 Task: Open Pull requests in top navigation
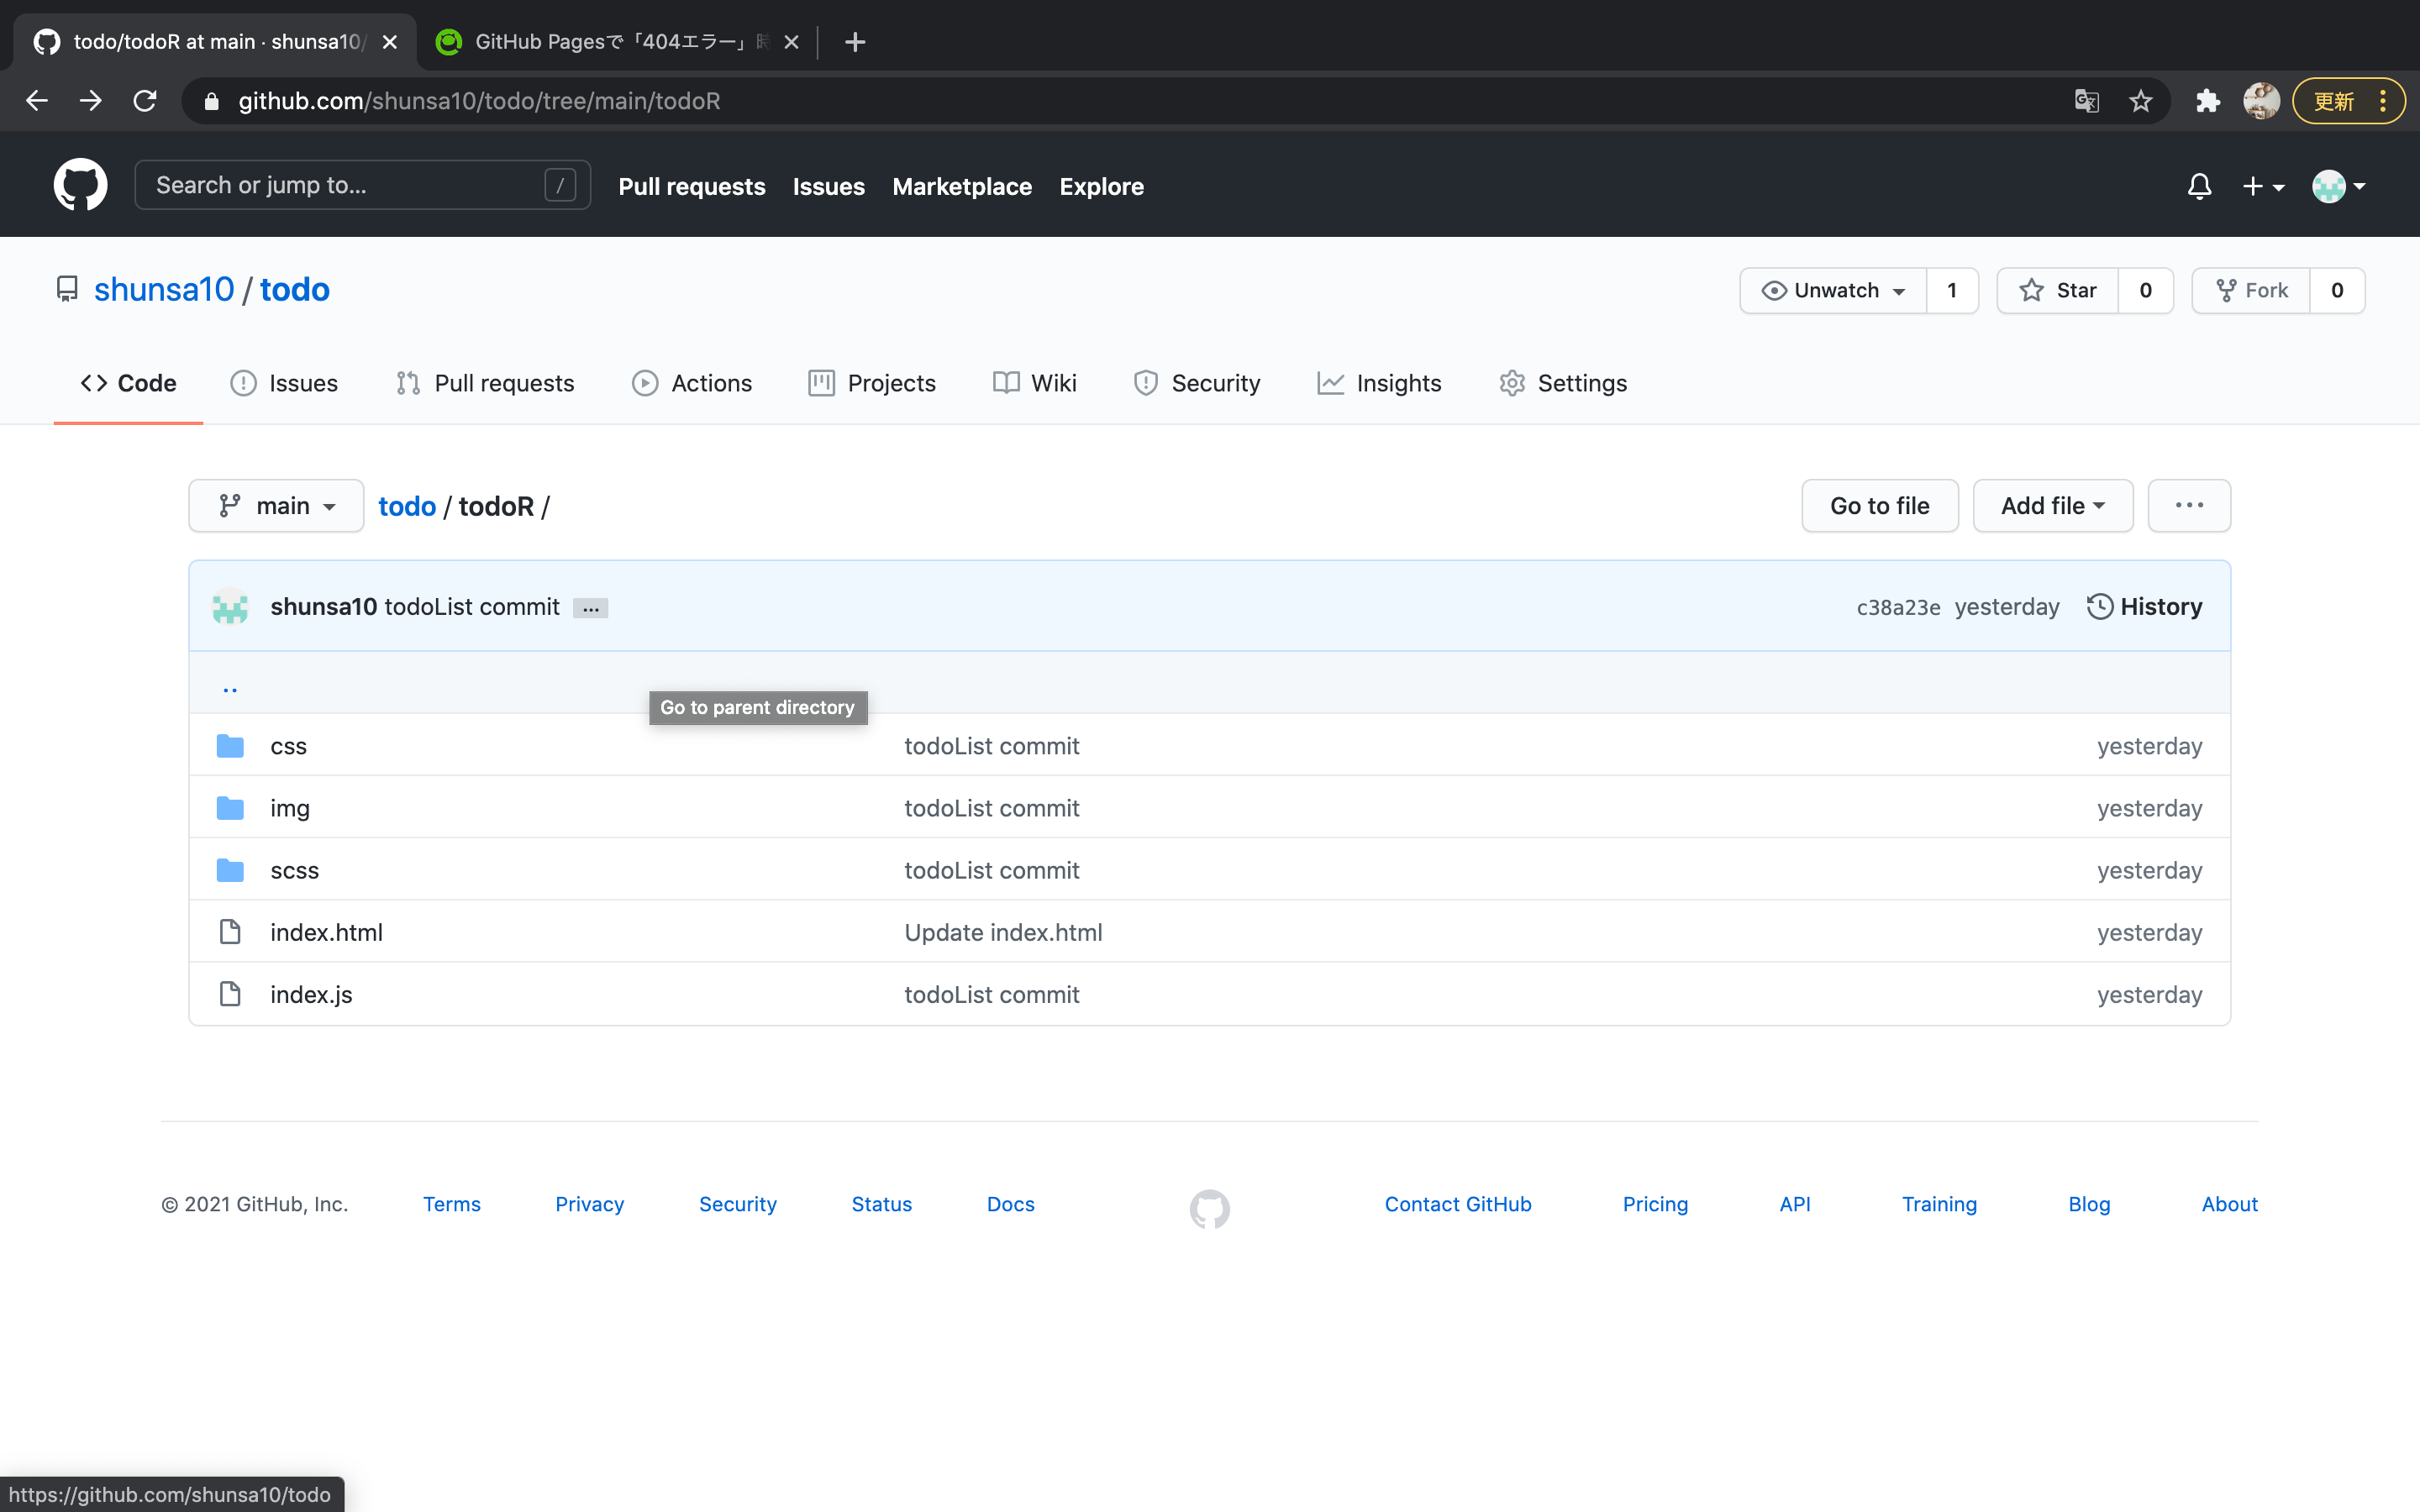(692, 186)
